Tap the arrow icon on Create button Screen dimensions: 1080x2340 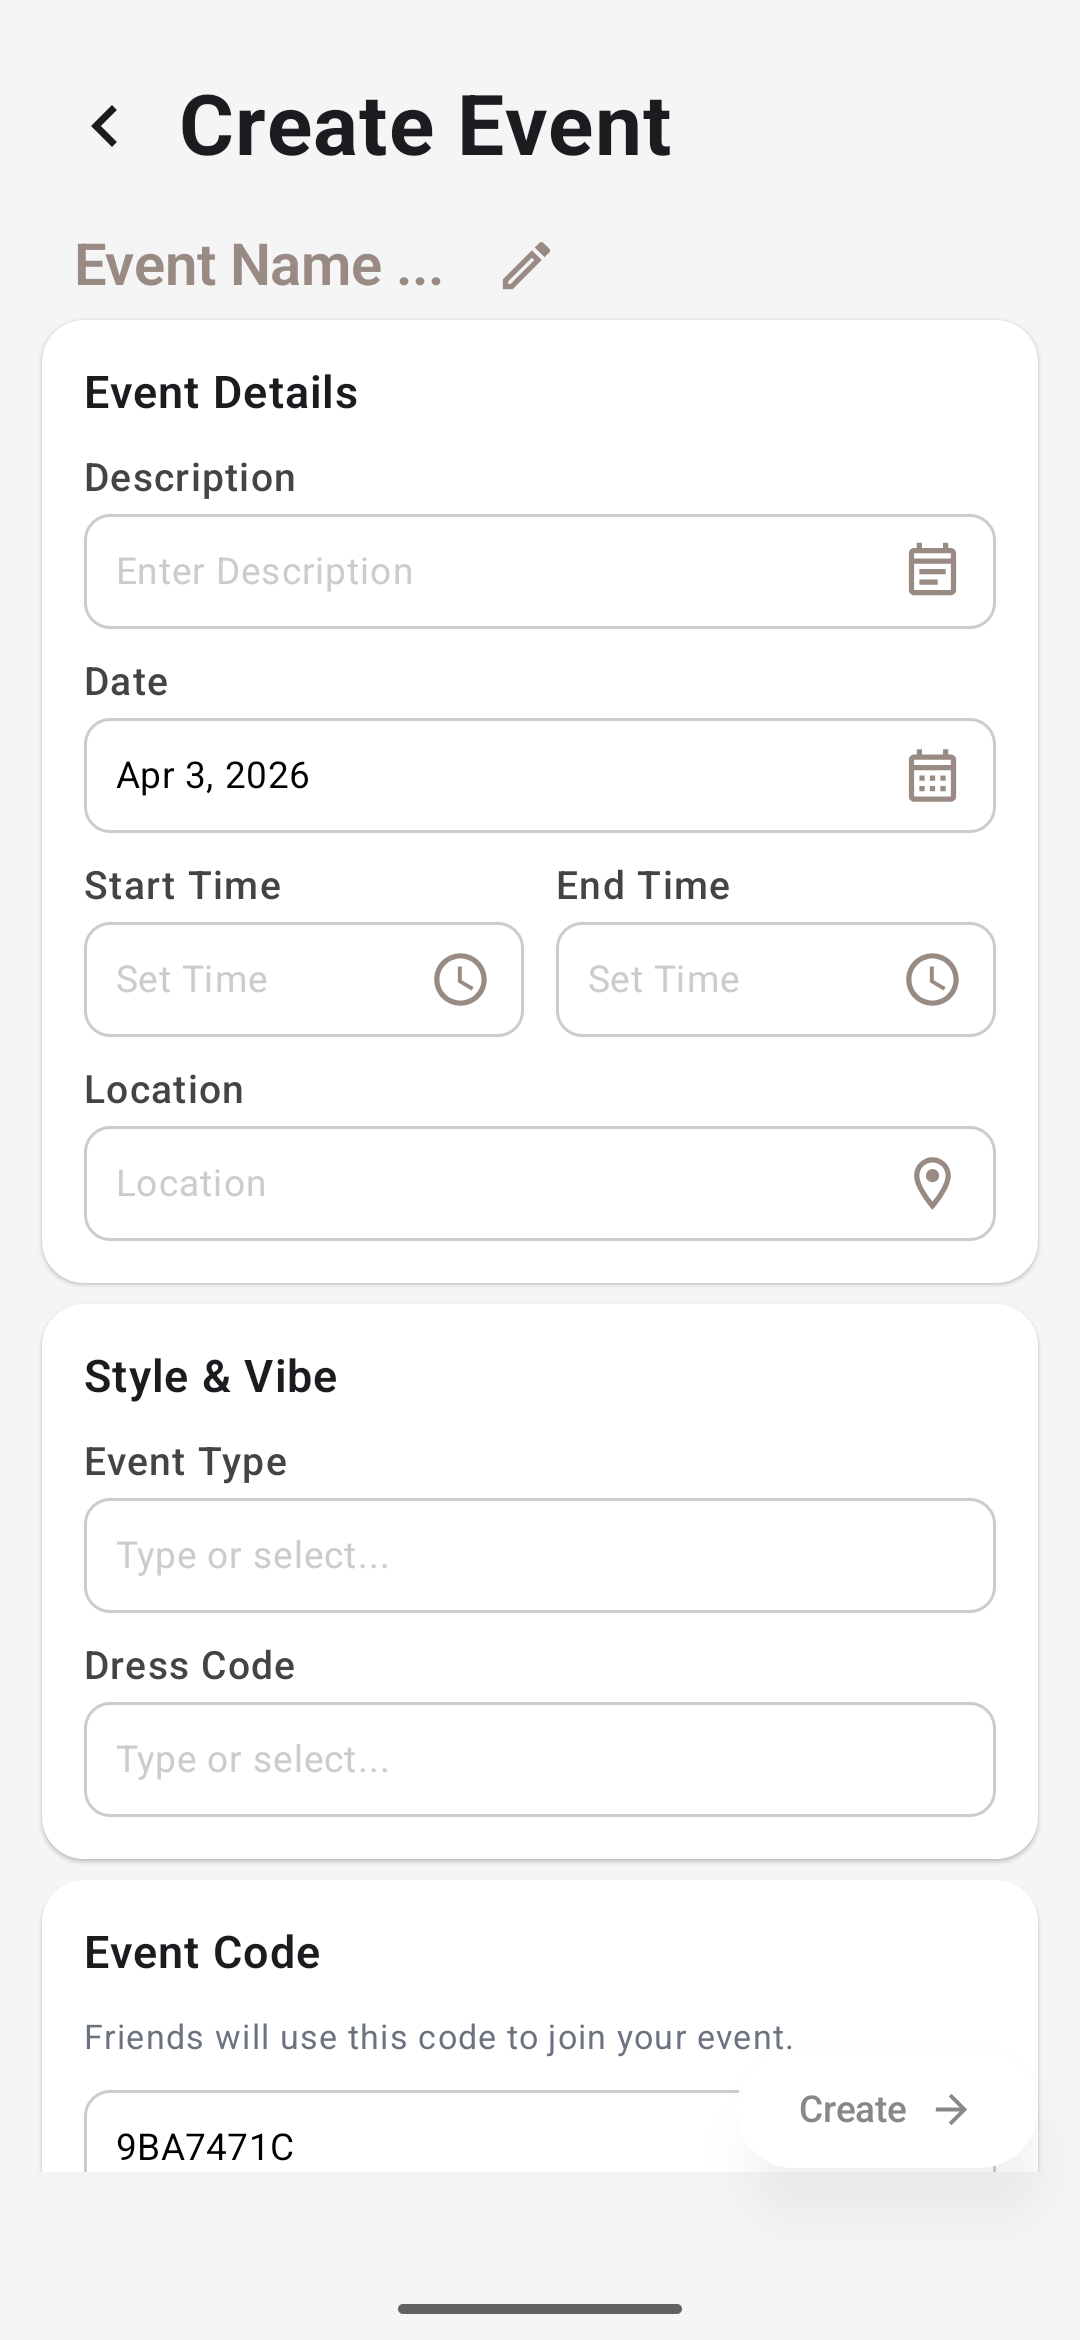951,2109
